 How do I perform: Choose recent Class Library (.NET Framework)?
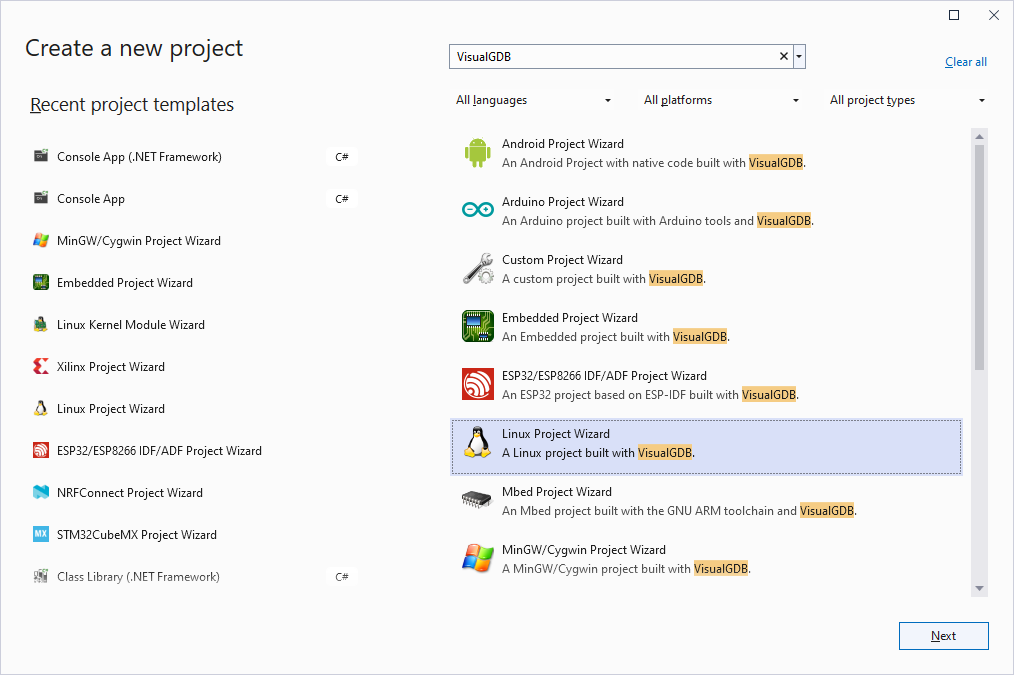[194, 577]
